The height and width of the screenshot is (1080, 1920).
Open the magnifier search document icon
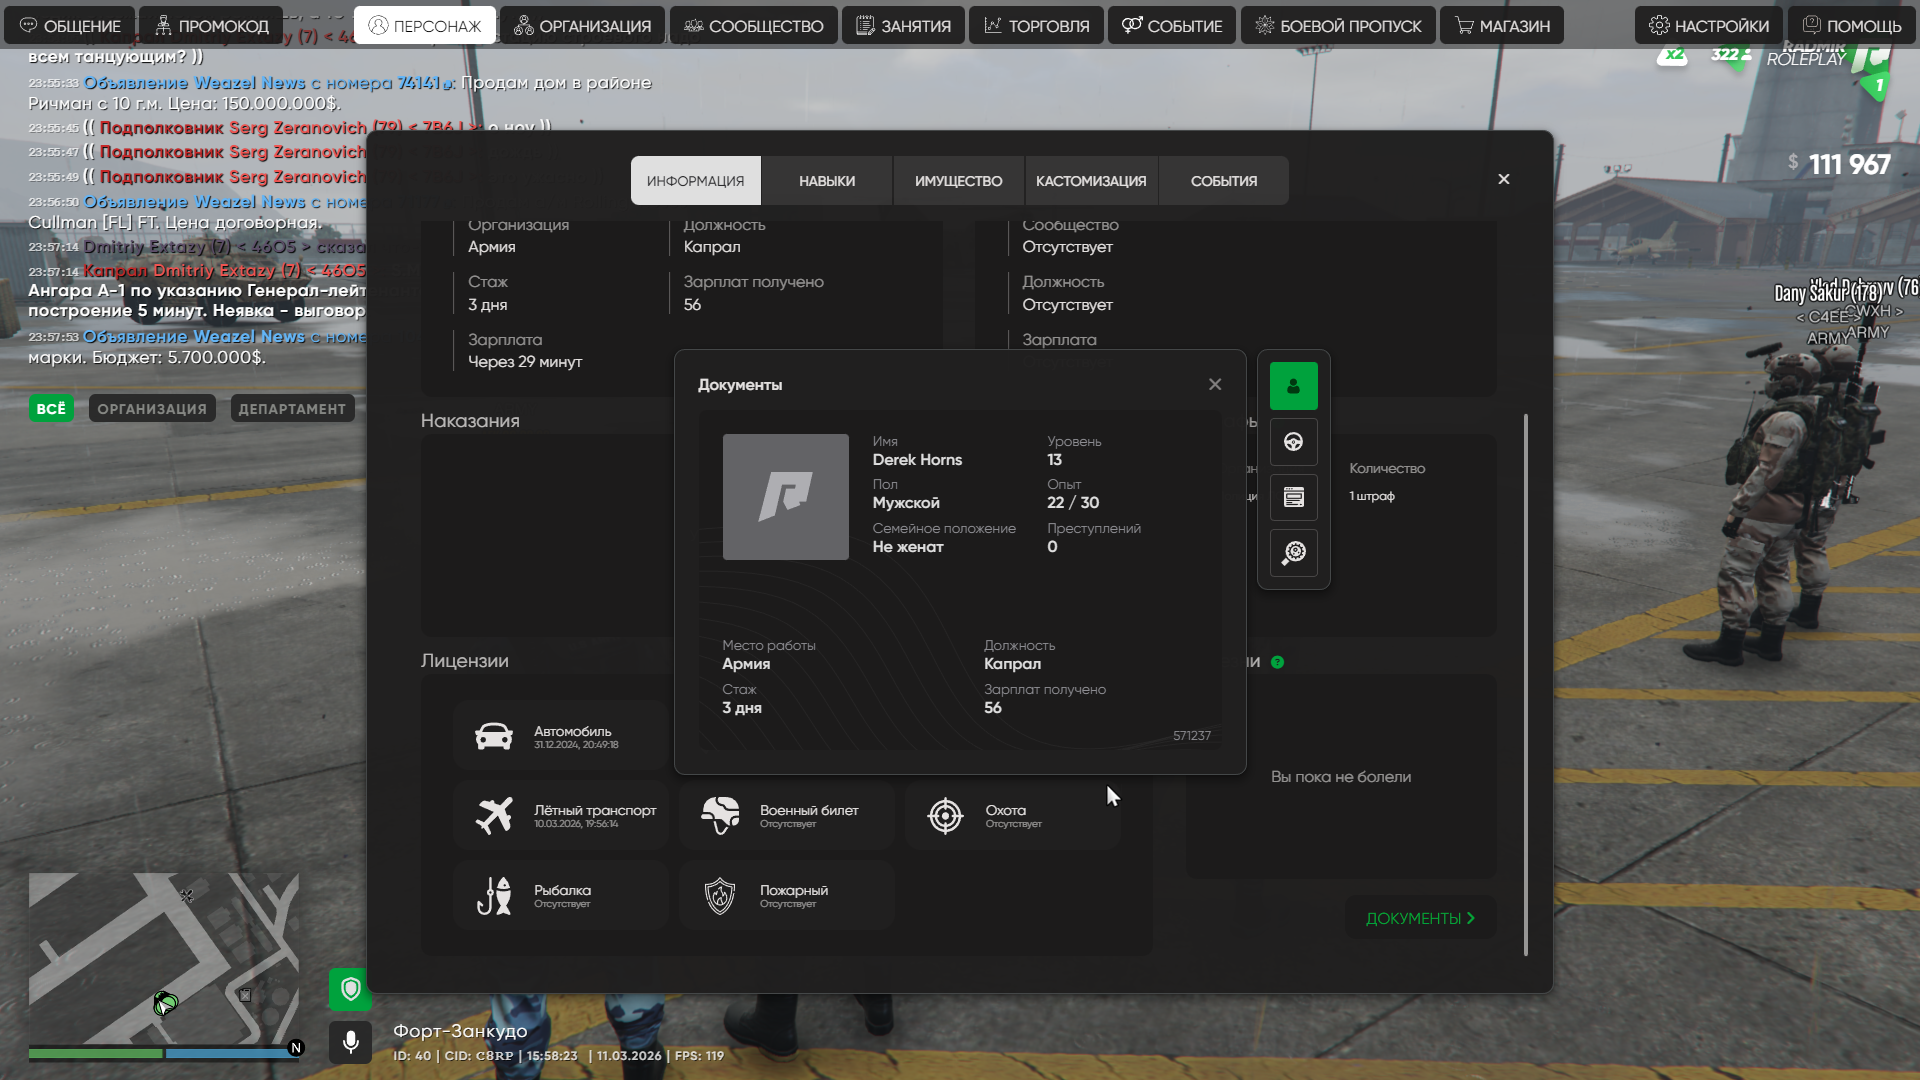1293,553
